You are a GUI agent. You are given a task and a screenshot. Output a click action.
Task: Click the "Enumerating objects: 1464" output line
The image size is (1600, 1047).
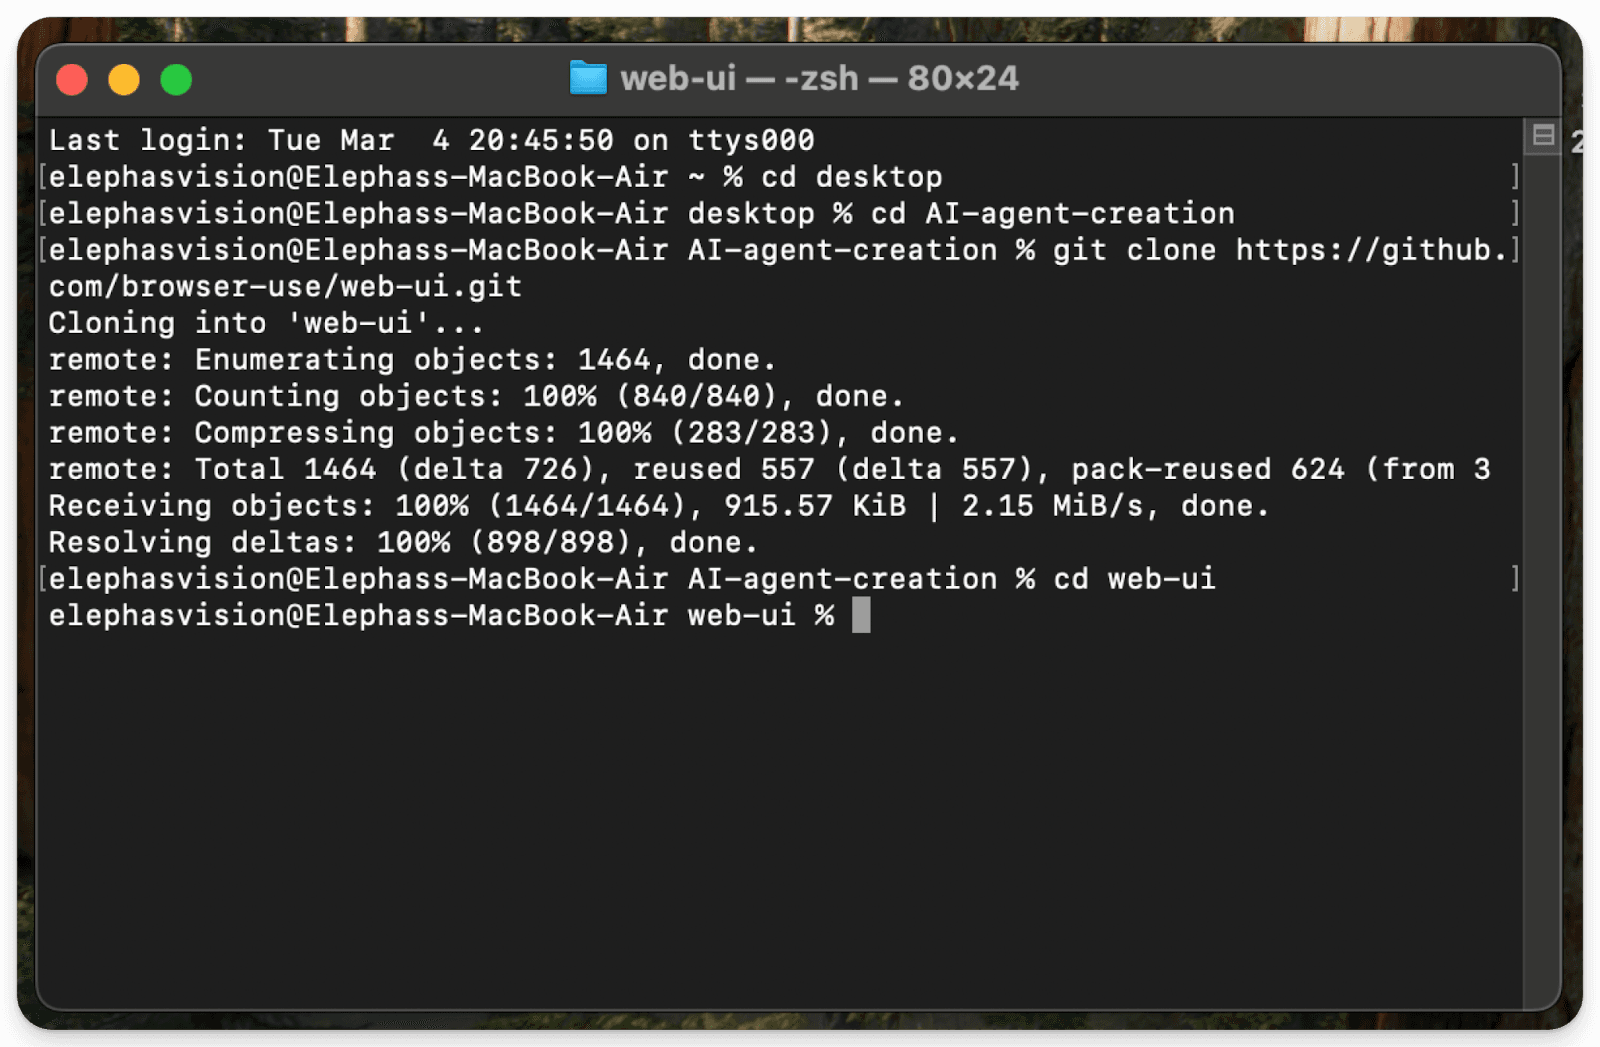point(412,360)
